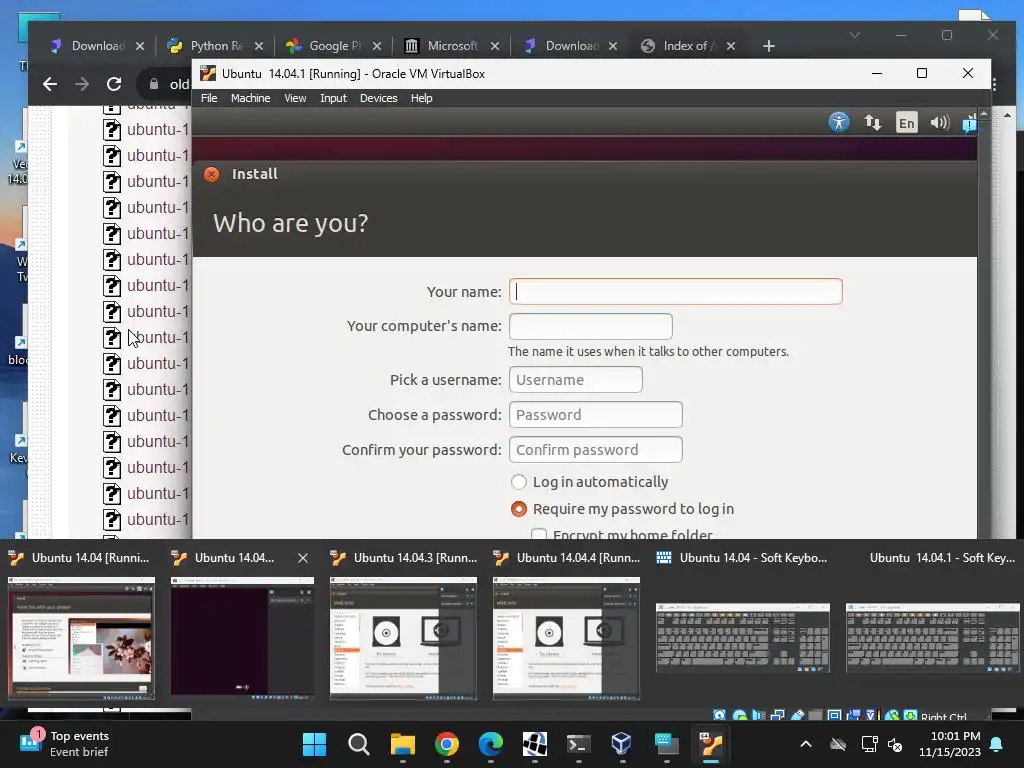Screen dimensions: 1024x768
Task: Open the clock showing 10:01 PM
Action: tap(950, 744)
